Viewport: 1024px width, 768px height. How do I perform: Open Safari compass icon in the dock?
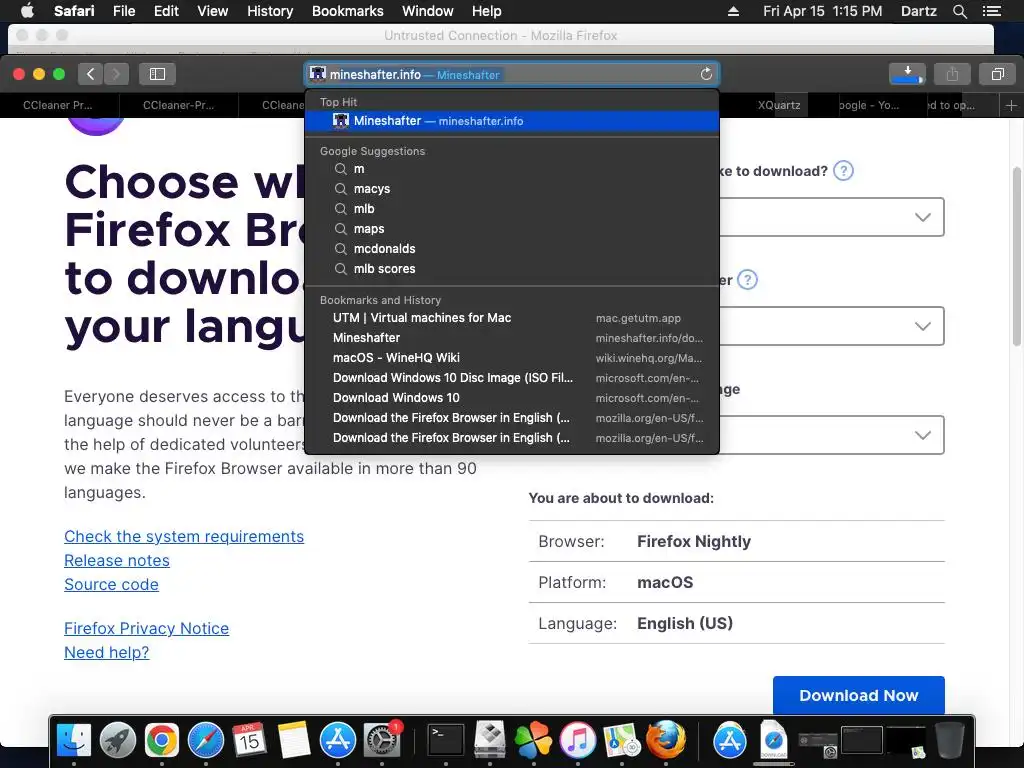point(206,741)
